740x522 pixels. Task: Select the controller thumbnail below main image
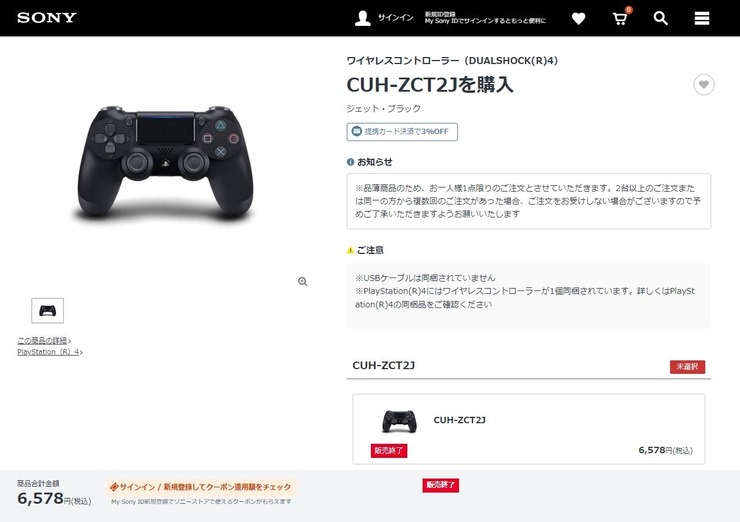[48, 311]
